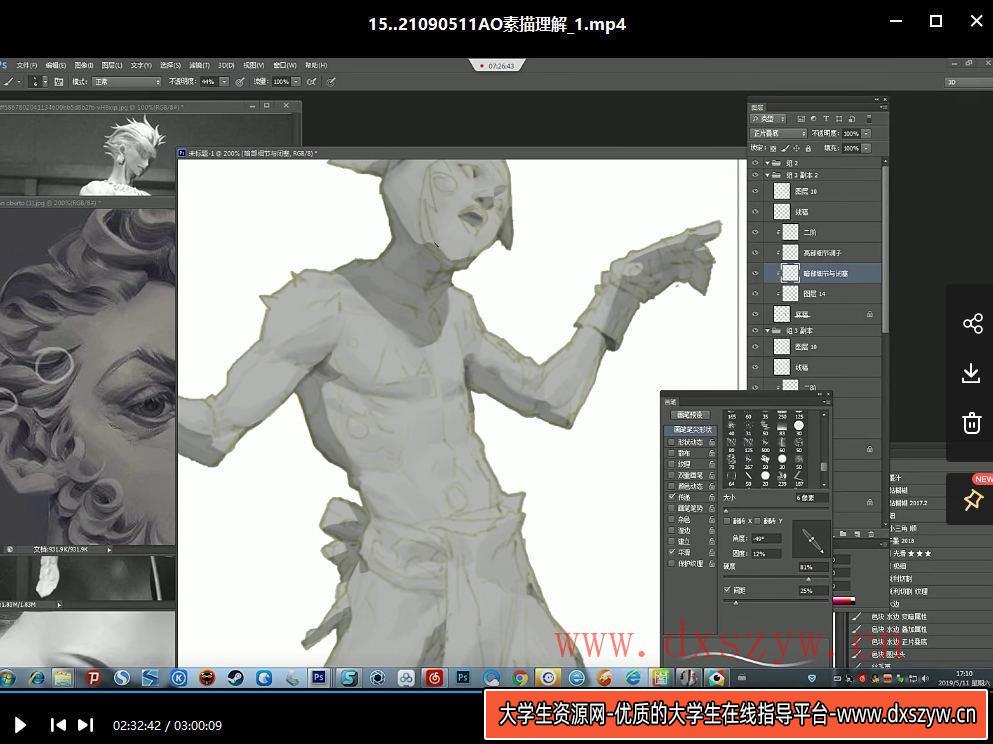Click the first Photoshop icon in the taskbar
The width and height of the screenshot is (993, 744).
pyautogui.click(x=319, y=678)
